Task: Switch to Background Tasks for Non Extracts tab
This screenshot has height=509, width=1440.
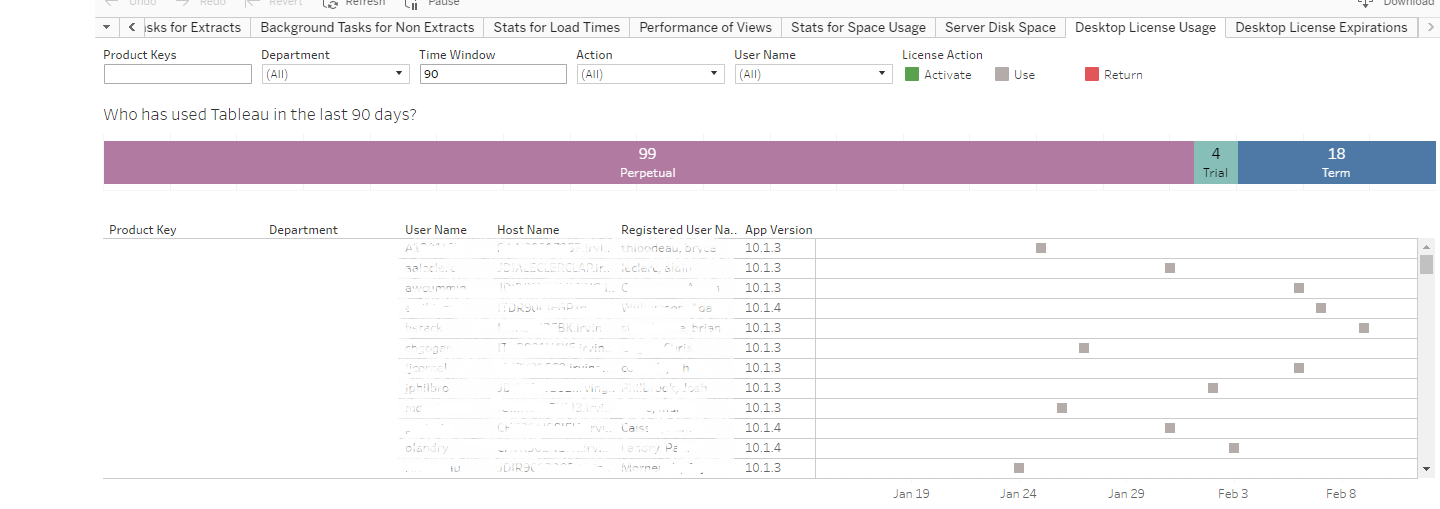Action: click(x=366, y=27)
